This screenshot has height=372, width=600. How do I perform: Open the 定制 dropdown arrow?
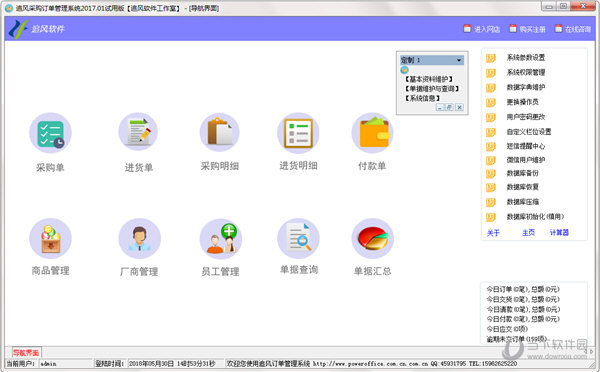(459, 60)
